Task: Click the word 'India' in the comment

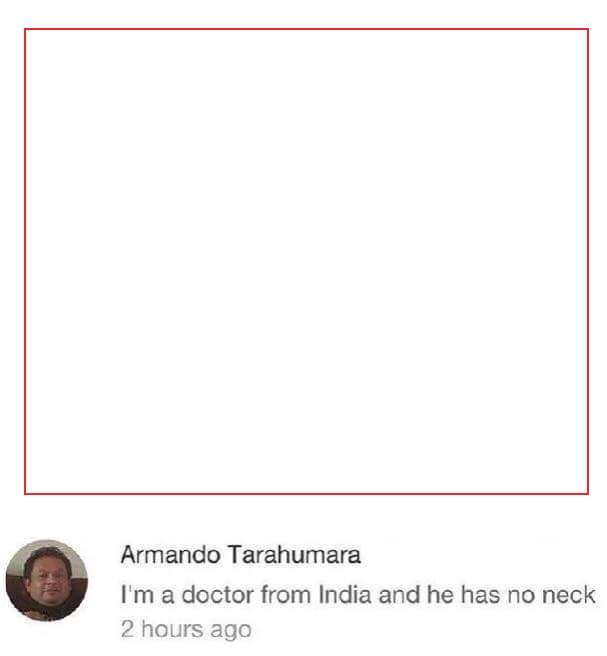Action: click(x=345, y=594)
